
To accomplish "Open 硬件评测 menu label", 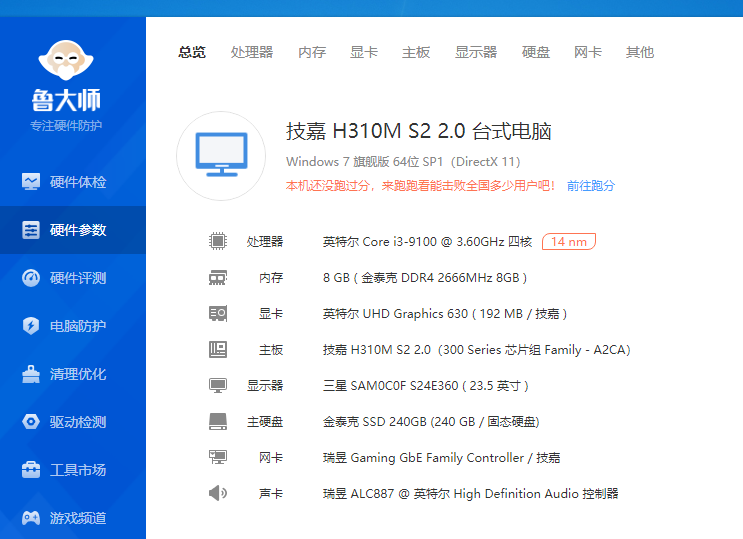I will tap(78, 278).
